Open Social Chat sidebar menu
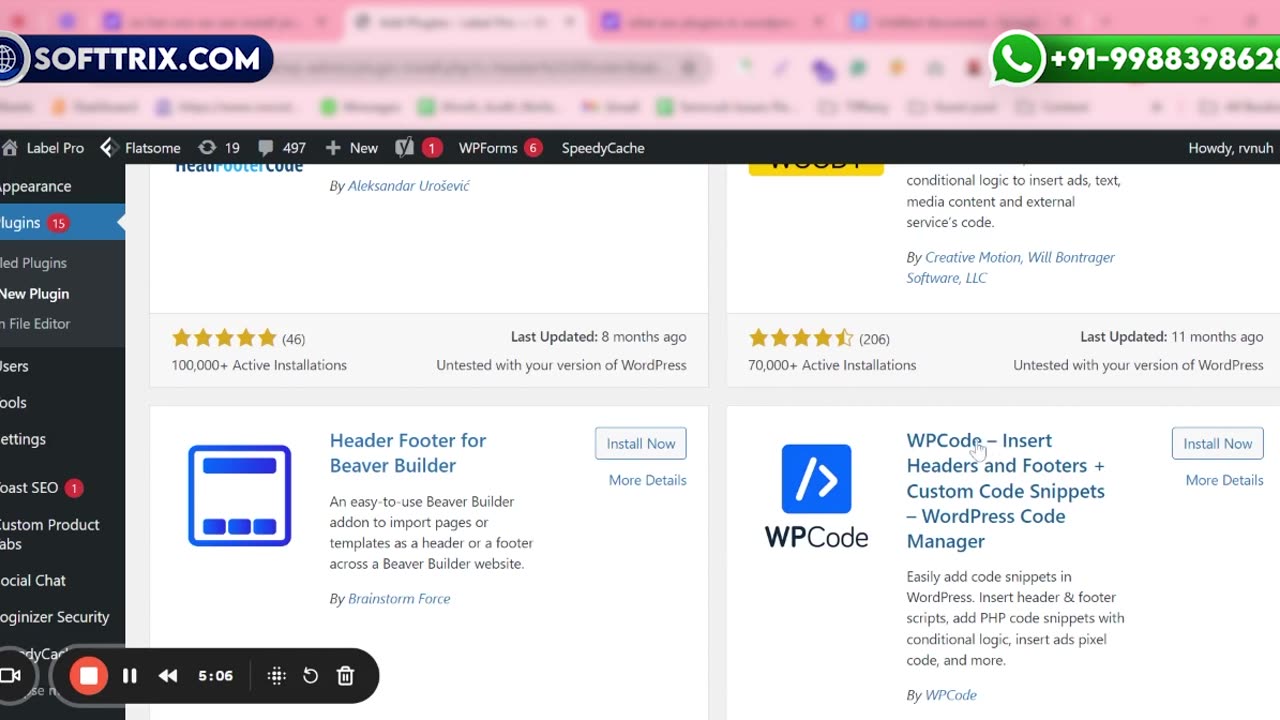Image resolution: width=1280 pixels, height=720 pixels. click(33, 580)
